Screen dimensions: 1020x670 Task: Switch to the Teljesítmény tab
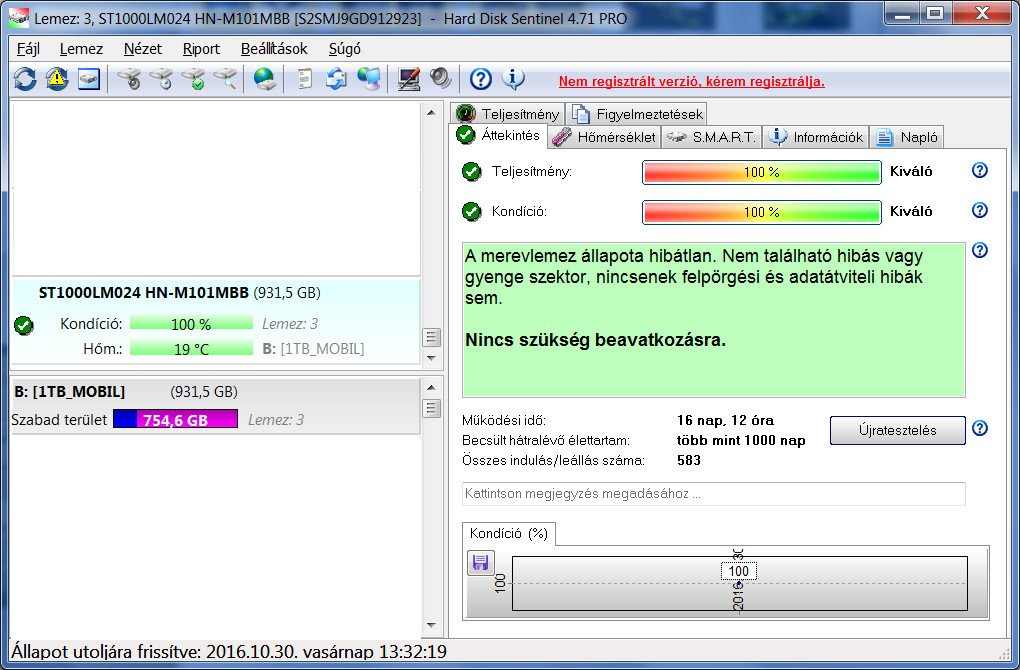pos(508,114)
